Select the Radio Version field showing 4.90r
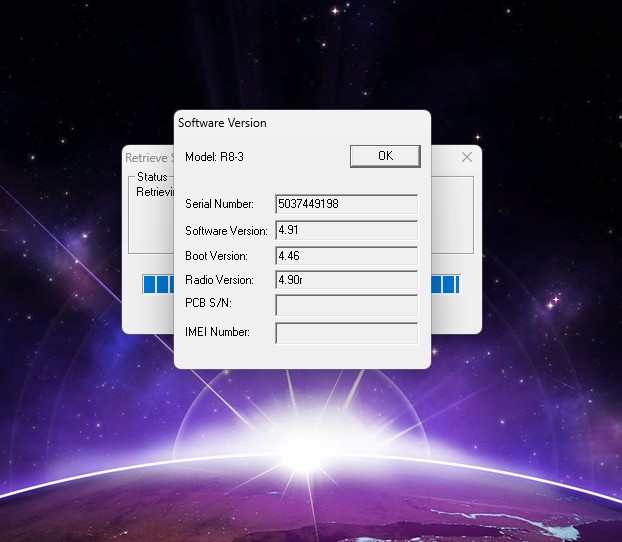 coord(346,280)
